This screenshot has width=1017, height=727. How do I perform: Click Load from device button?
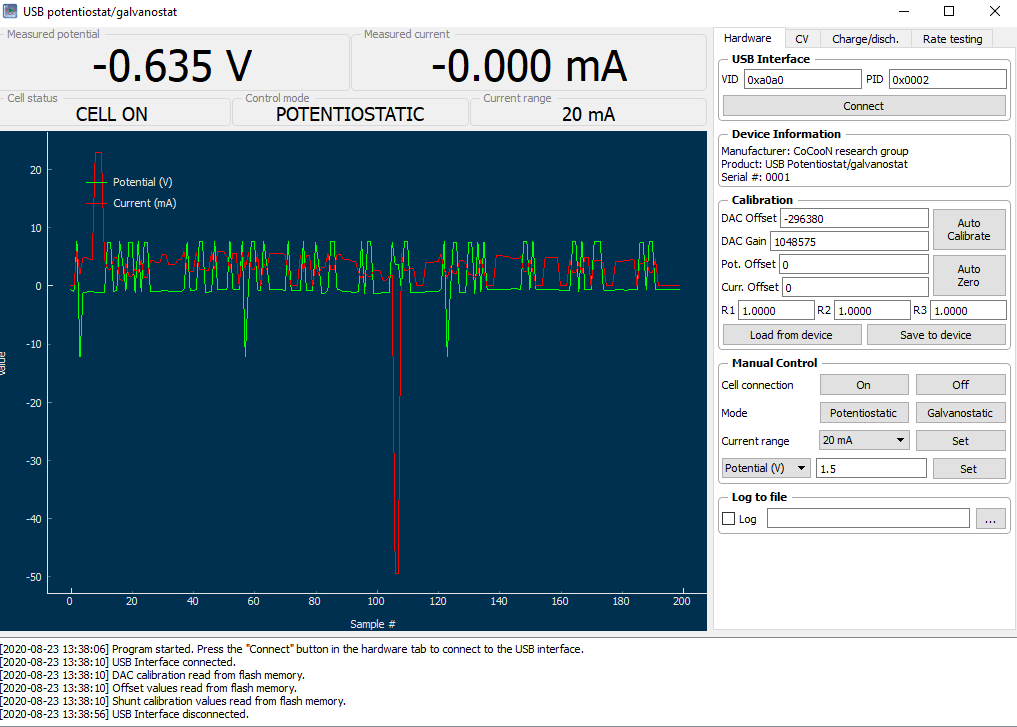coord(791,335)
